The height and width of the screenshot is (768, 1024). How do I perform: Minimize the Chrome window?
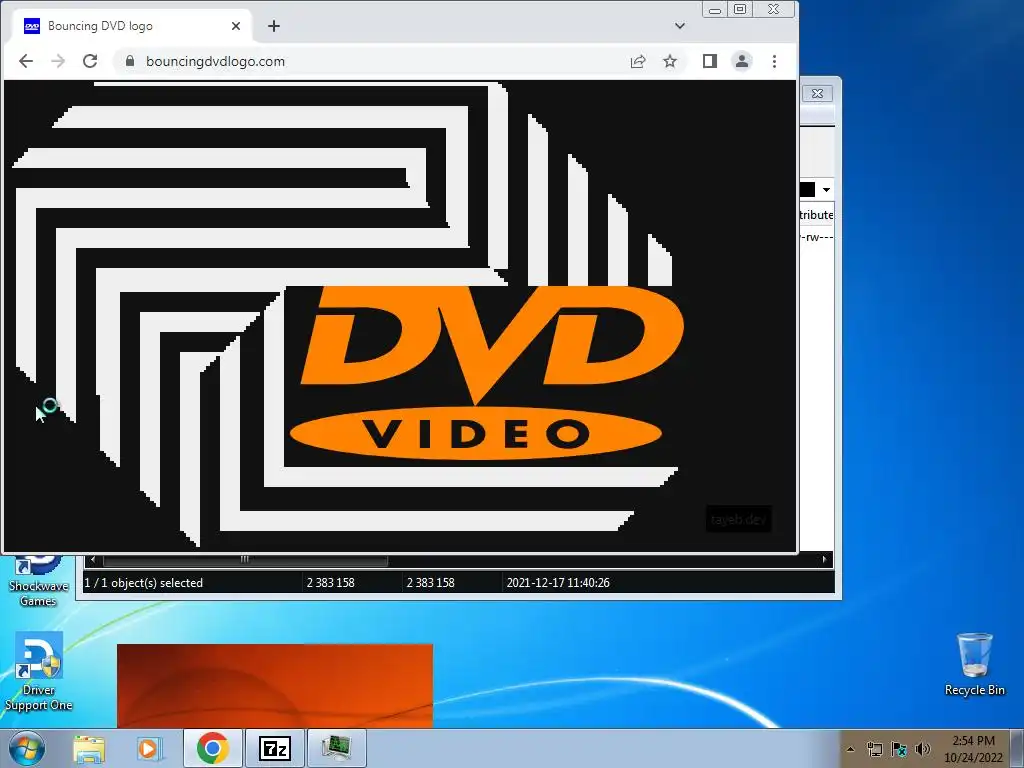coord(715,10)
